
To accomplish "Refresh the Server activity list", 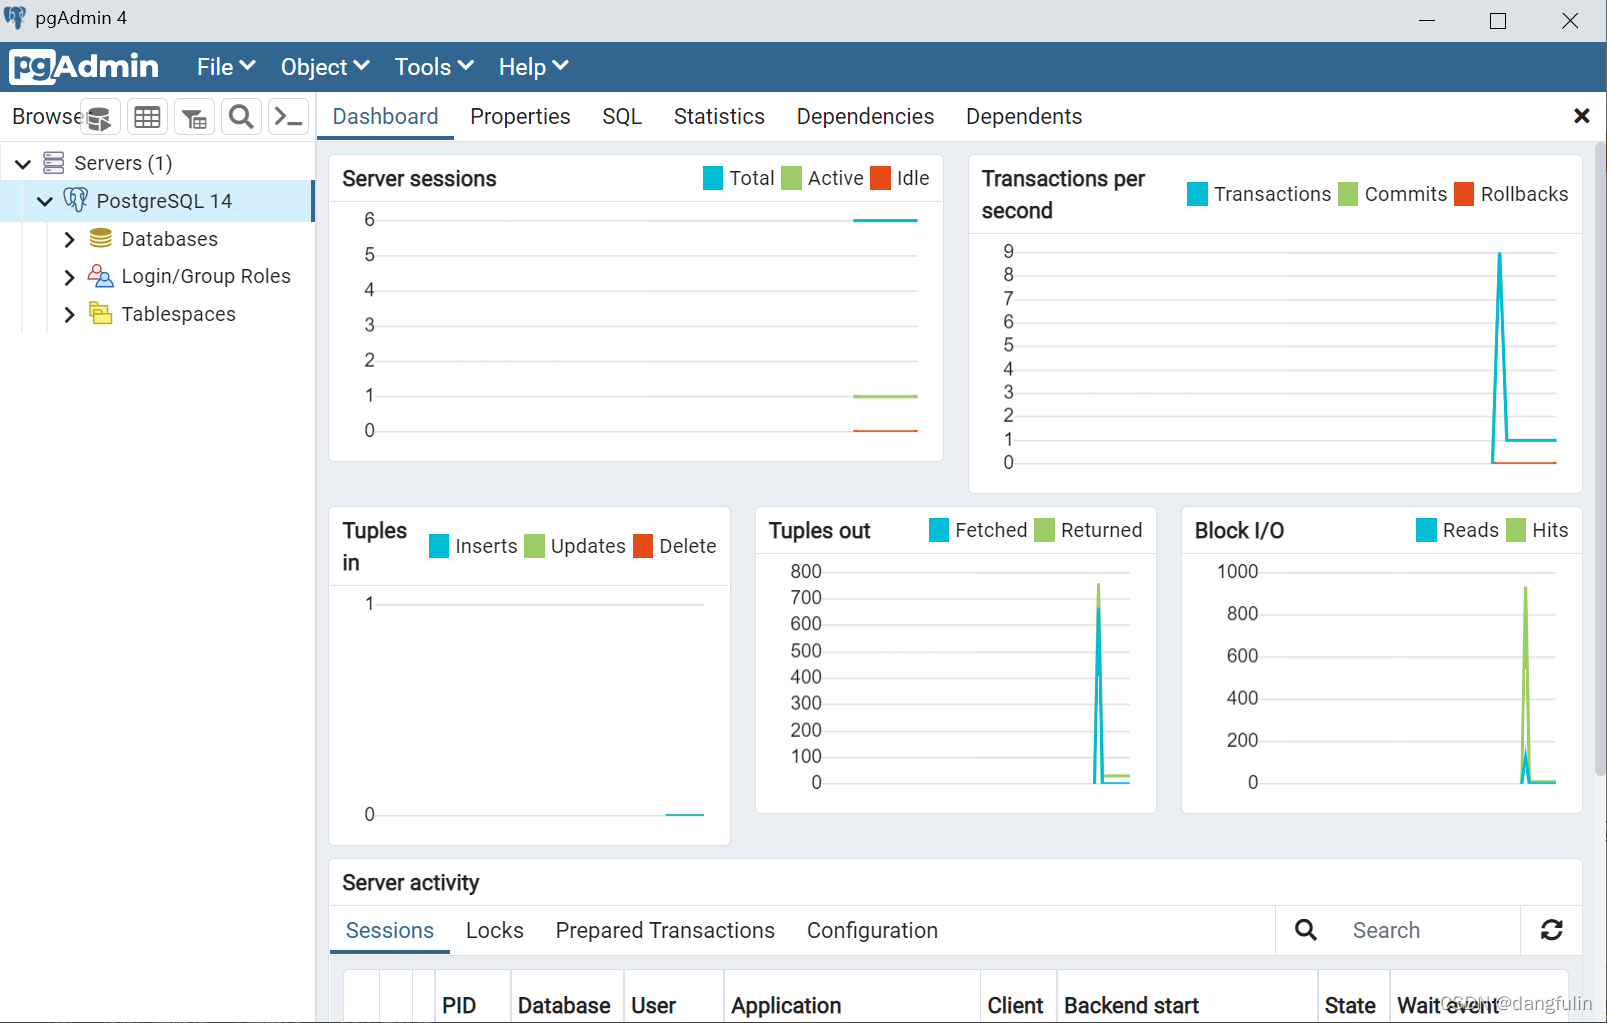I will point(1552,930).
